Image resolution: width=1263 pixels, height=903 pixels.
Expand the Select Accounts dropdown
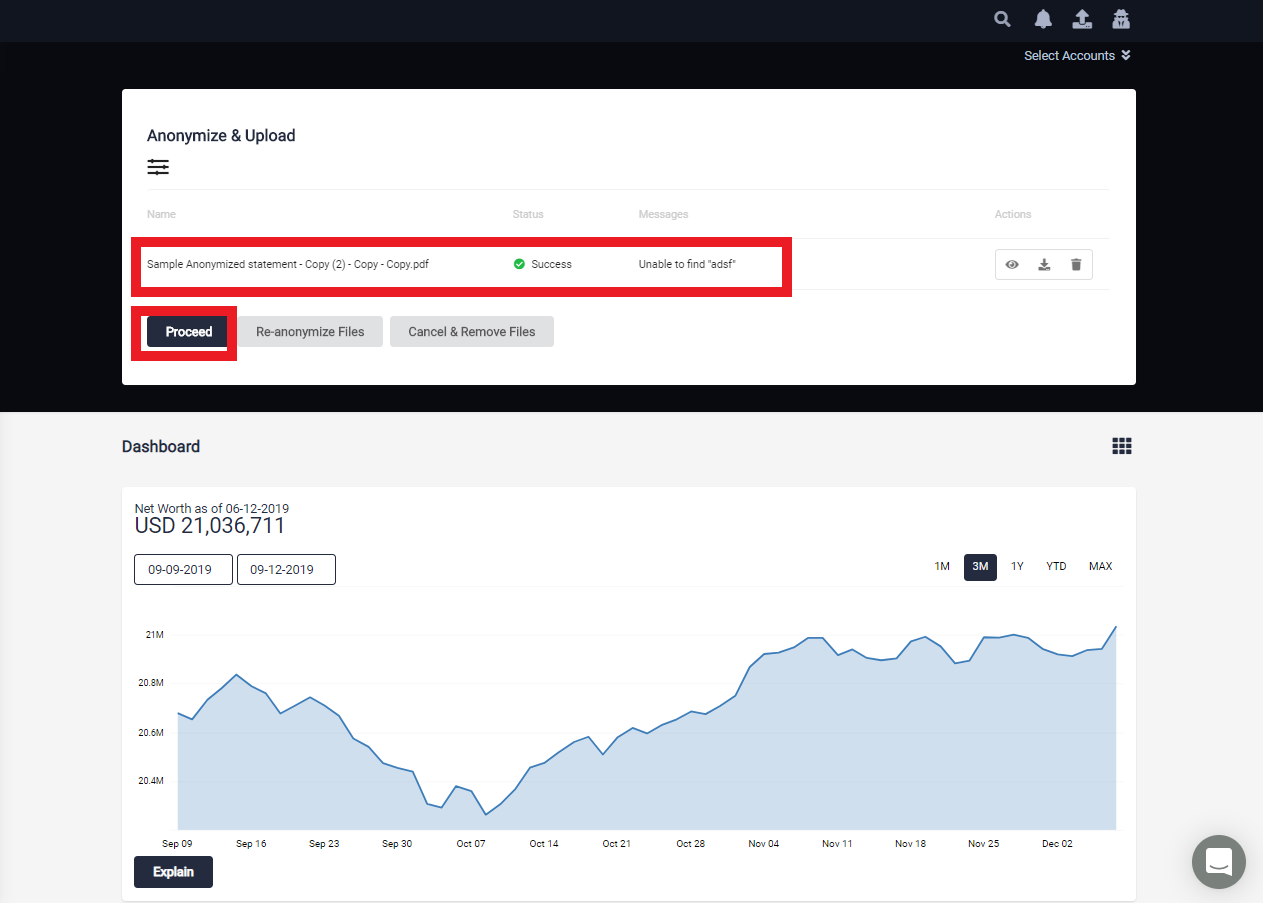1077,56
